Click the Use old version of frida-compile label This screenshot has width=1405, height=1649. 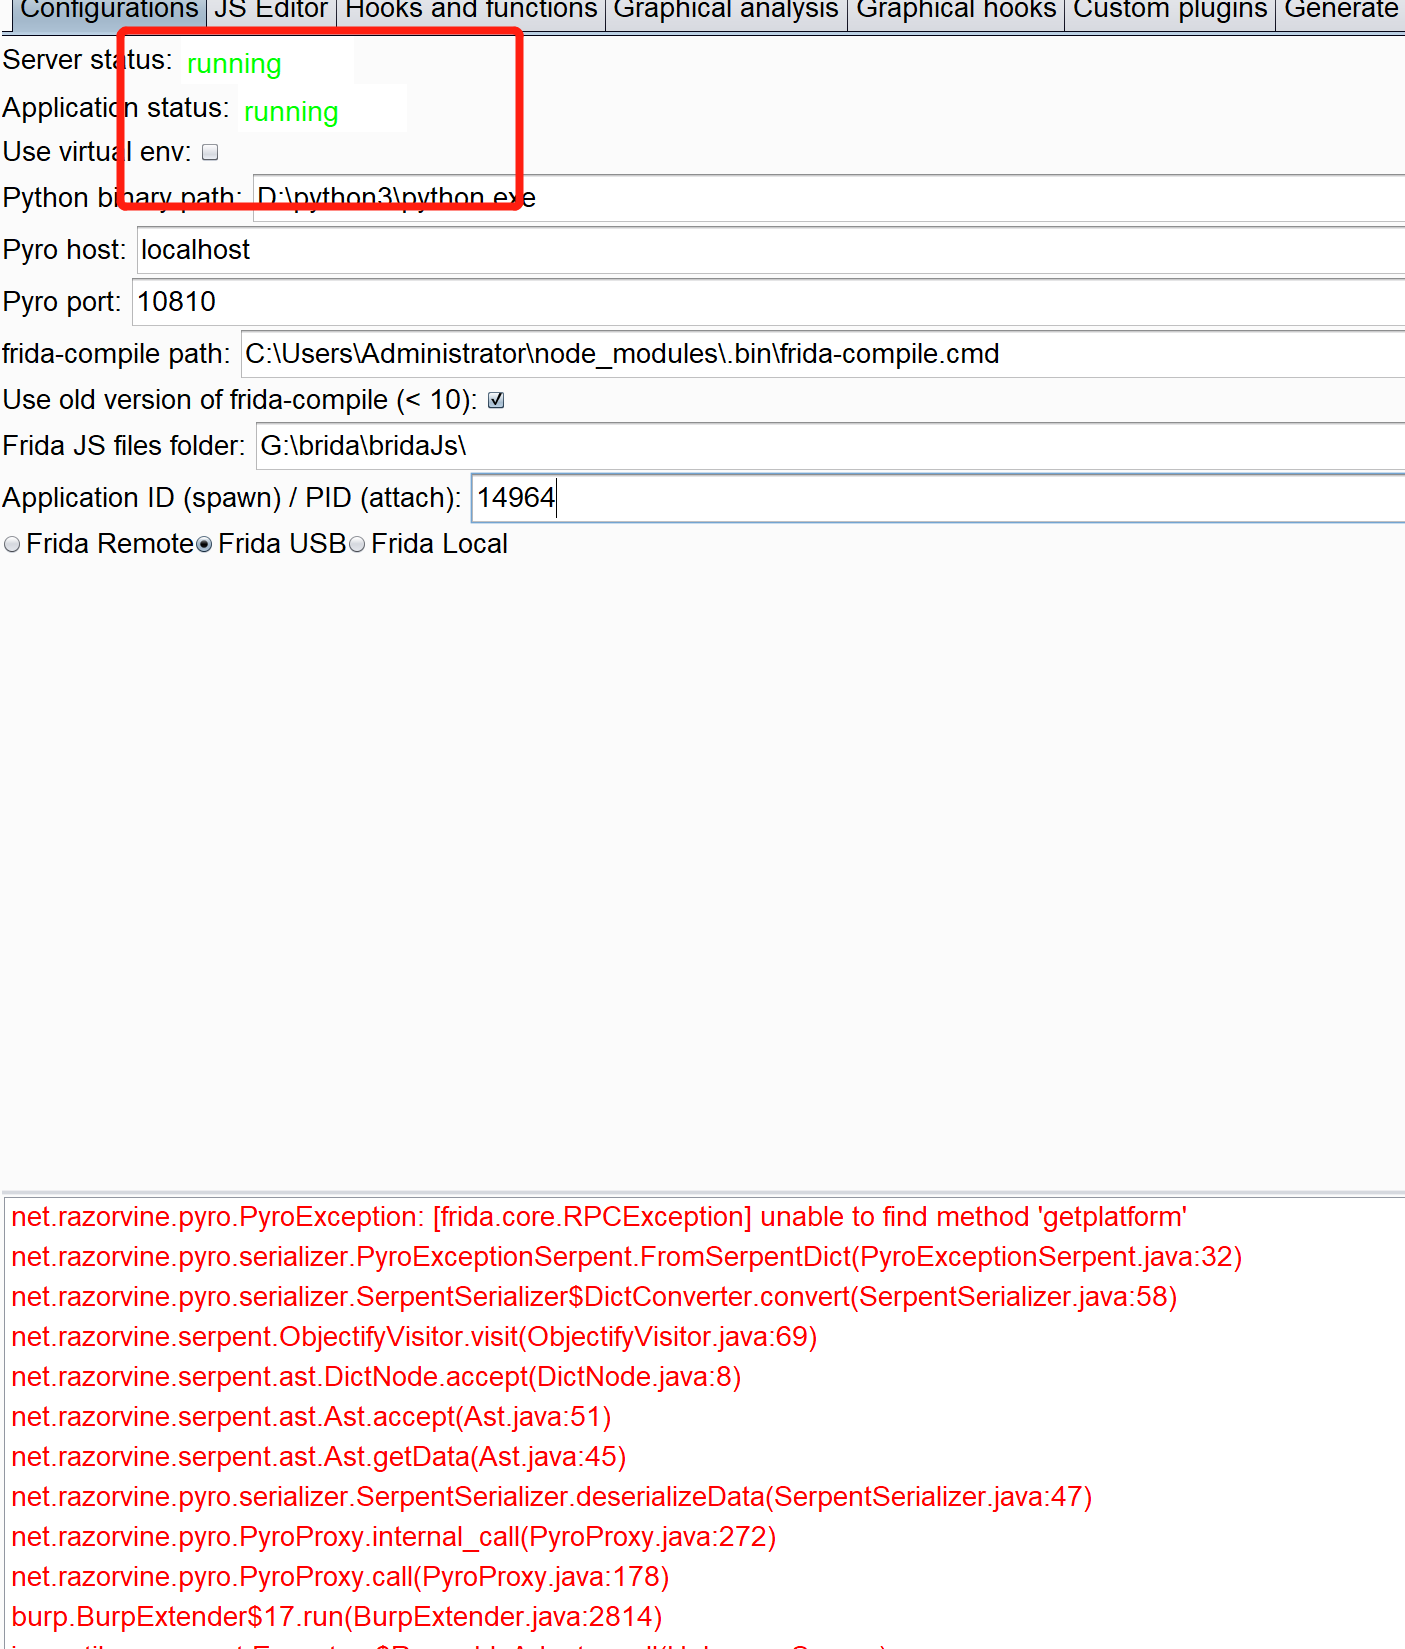[x=240, y=400]
